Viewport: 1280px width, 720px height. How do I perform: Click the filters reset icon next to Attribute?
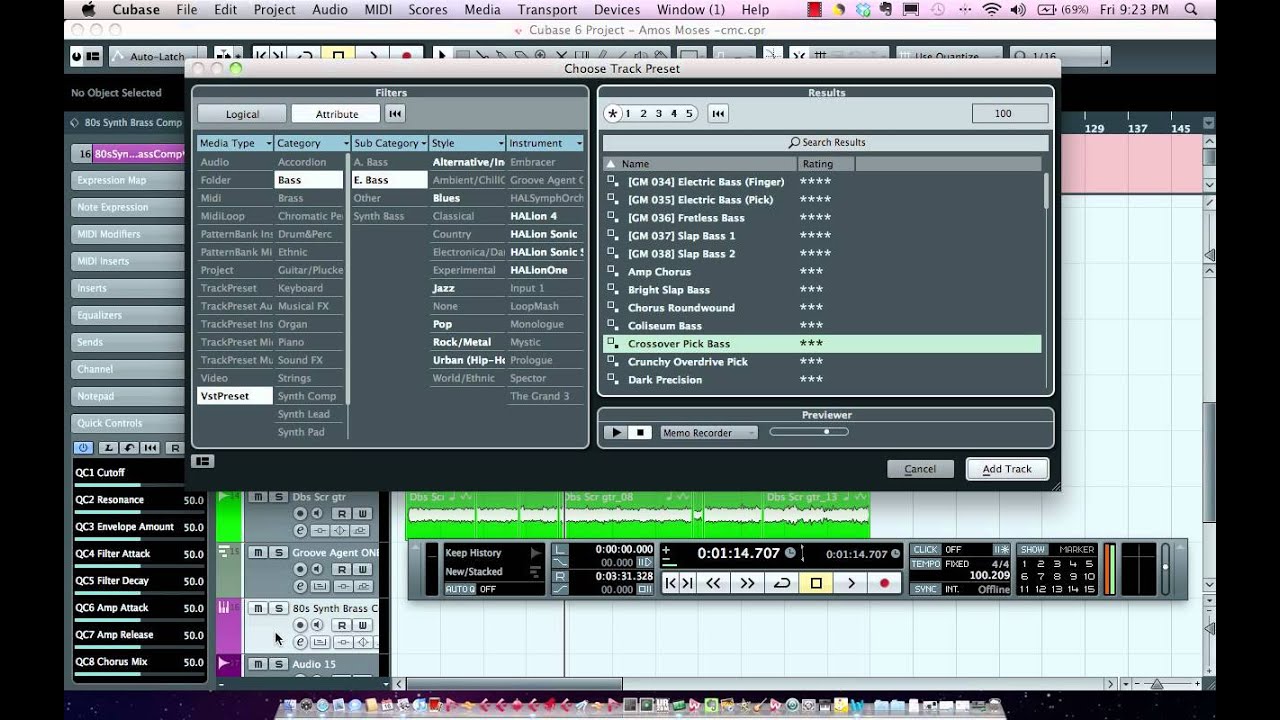(x=395, y=114)
